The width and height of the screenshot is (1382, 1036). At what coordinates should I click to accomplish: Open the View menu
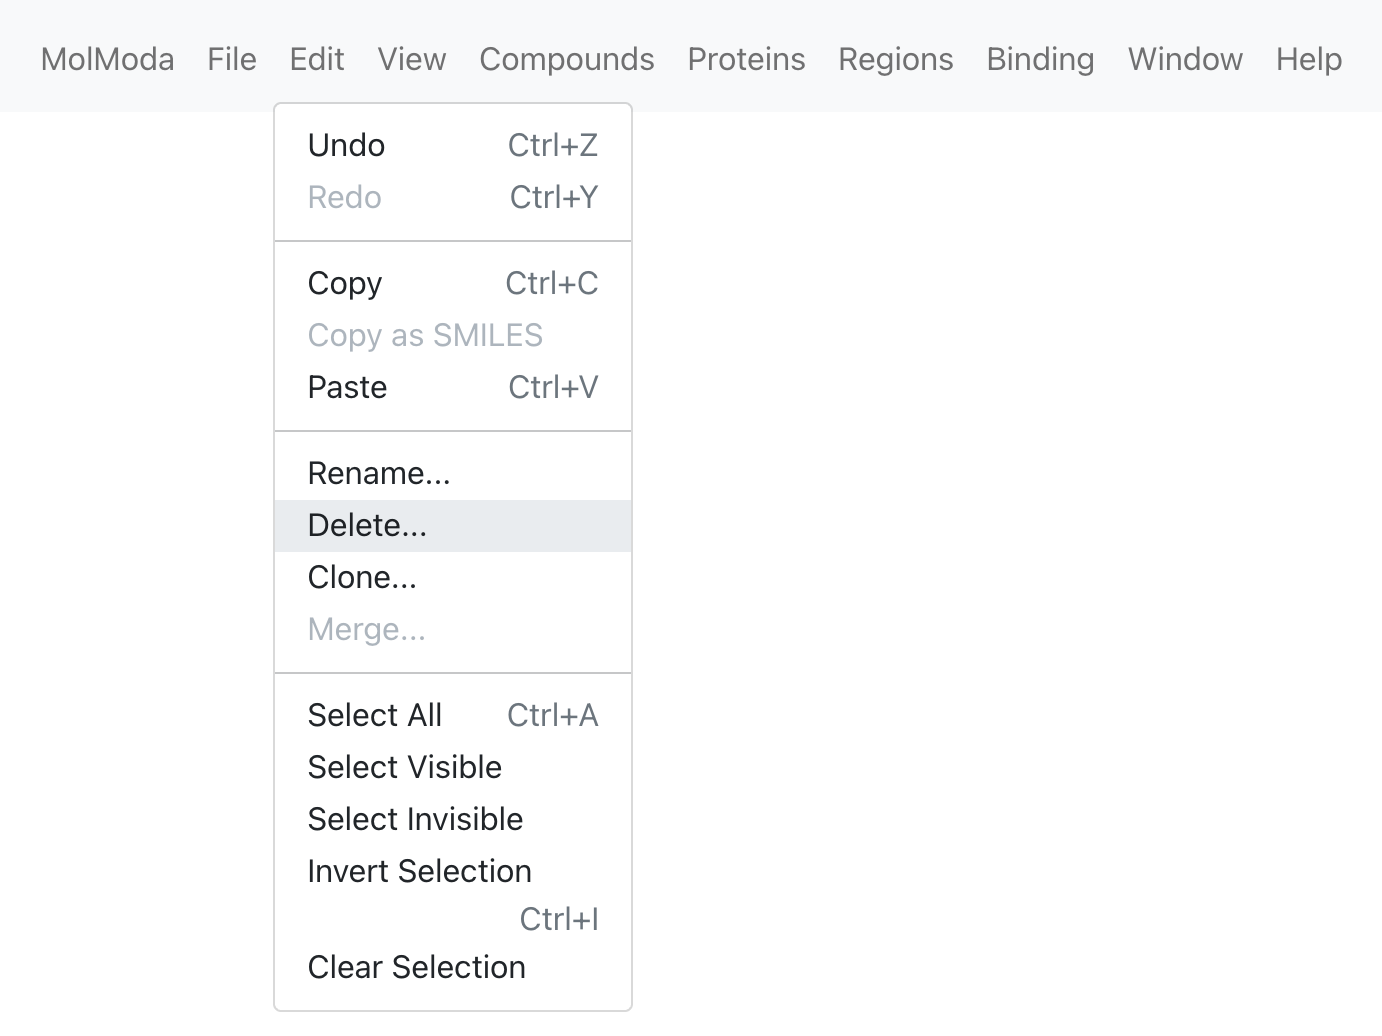pos(412,59)
